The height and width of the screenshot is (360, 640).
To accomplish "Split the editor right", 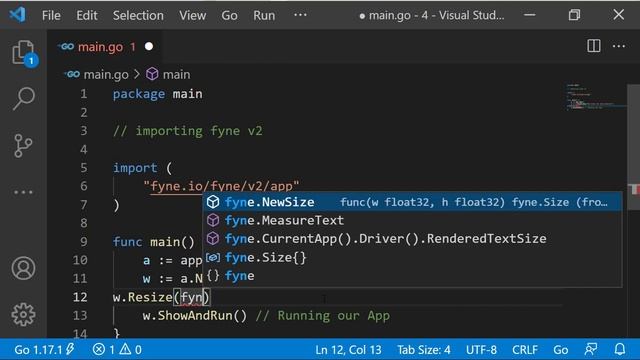I will pyautogui.click(x=593, y=46).
